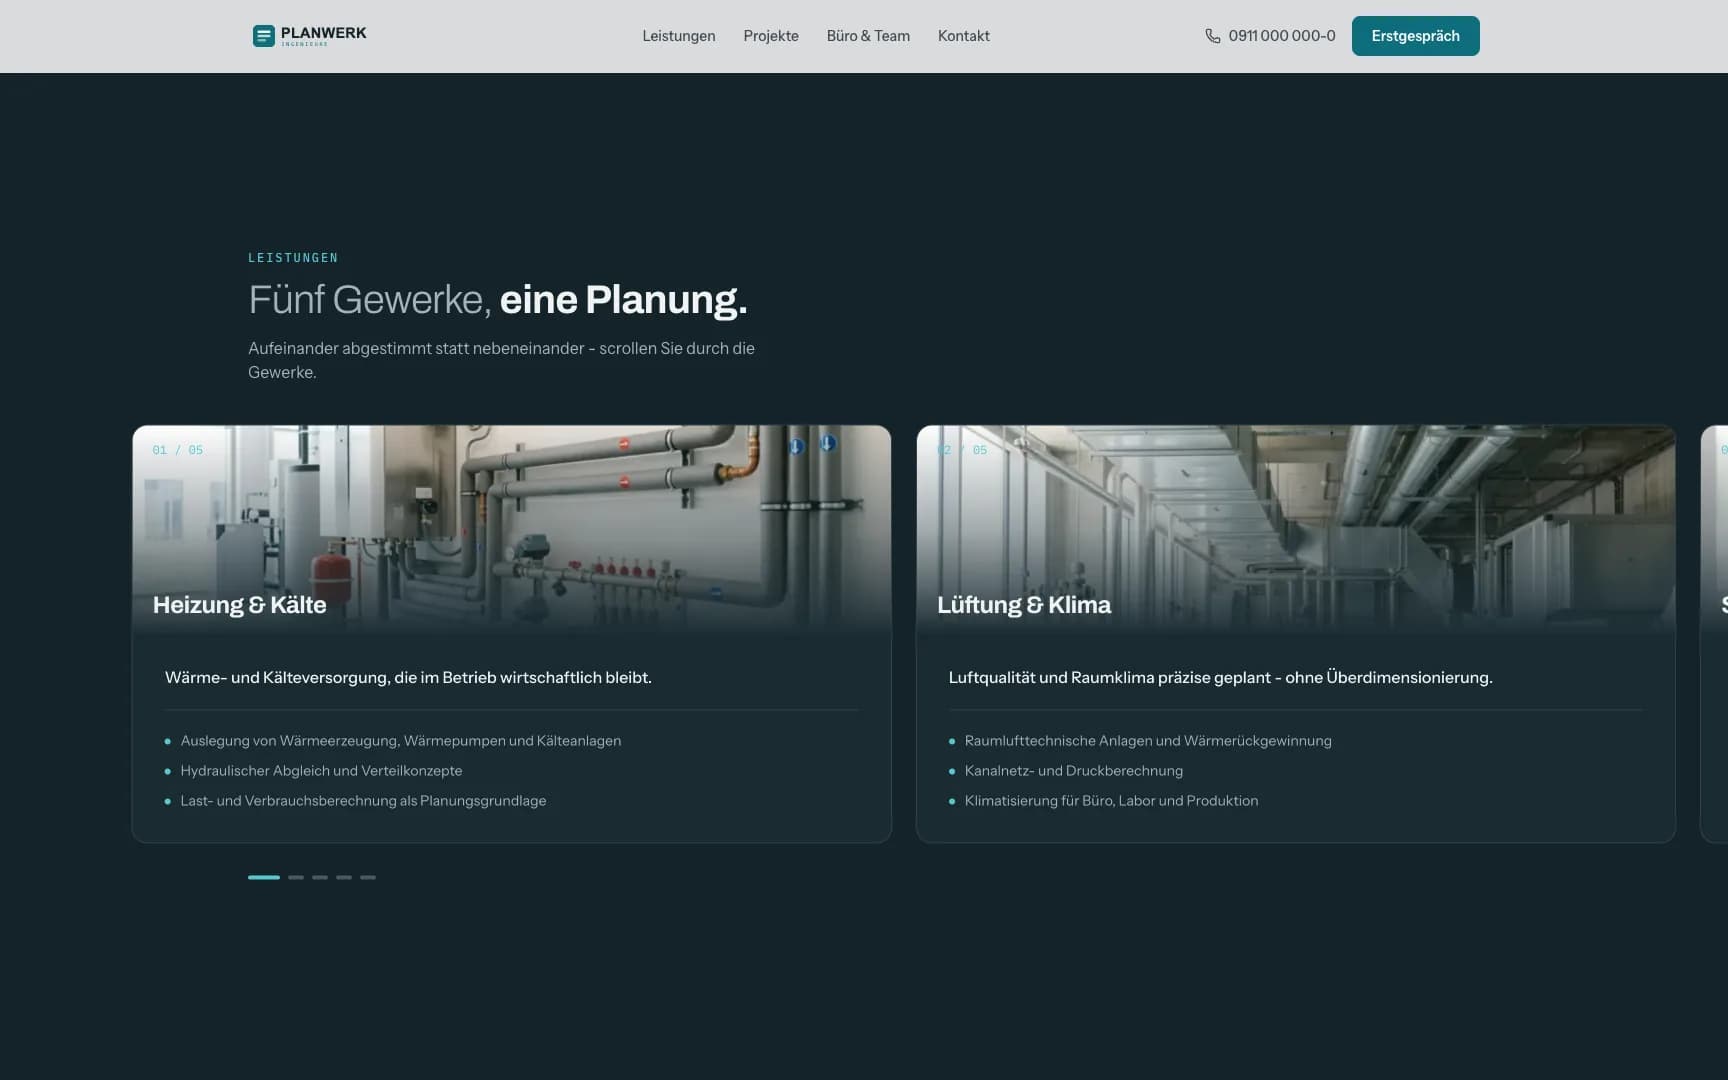Click 'Raumlufttechnische Anlagen' bullet
This screenshot has width=1728, height=1080.
click(x=1148, y=741)
